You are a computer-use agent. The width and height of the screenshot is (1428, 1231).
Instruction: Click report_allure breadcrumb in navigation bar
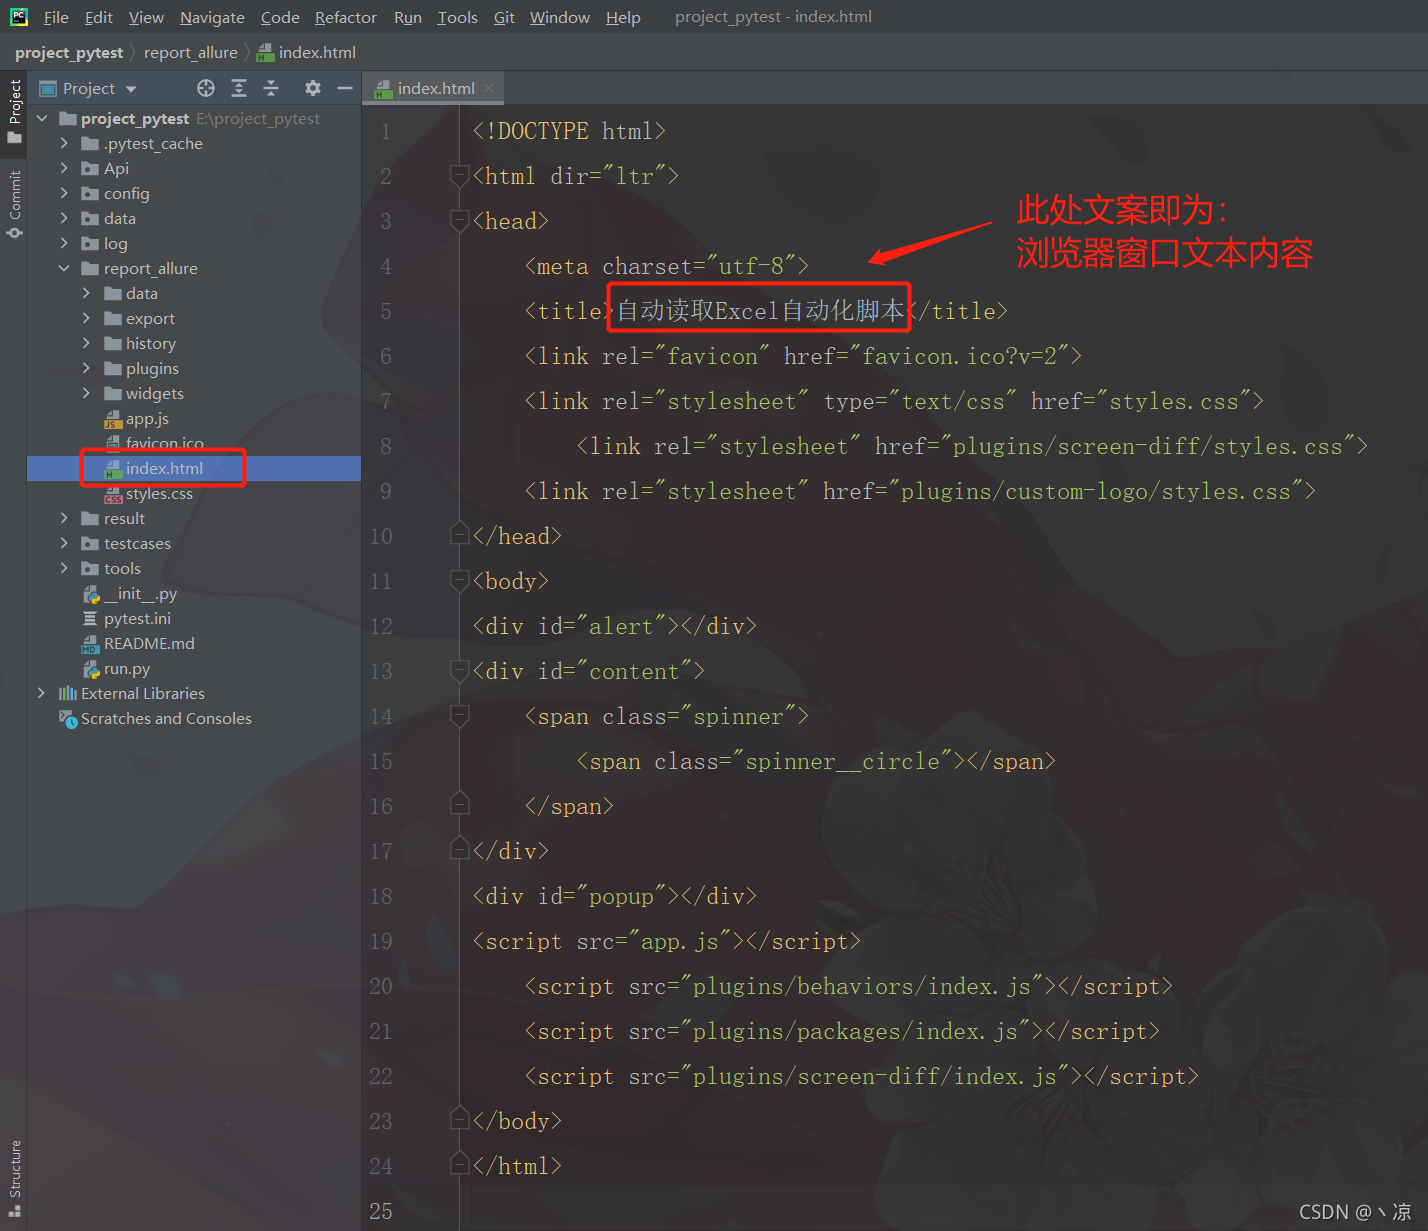[191, 52]
